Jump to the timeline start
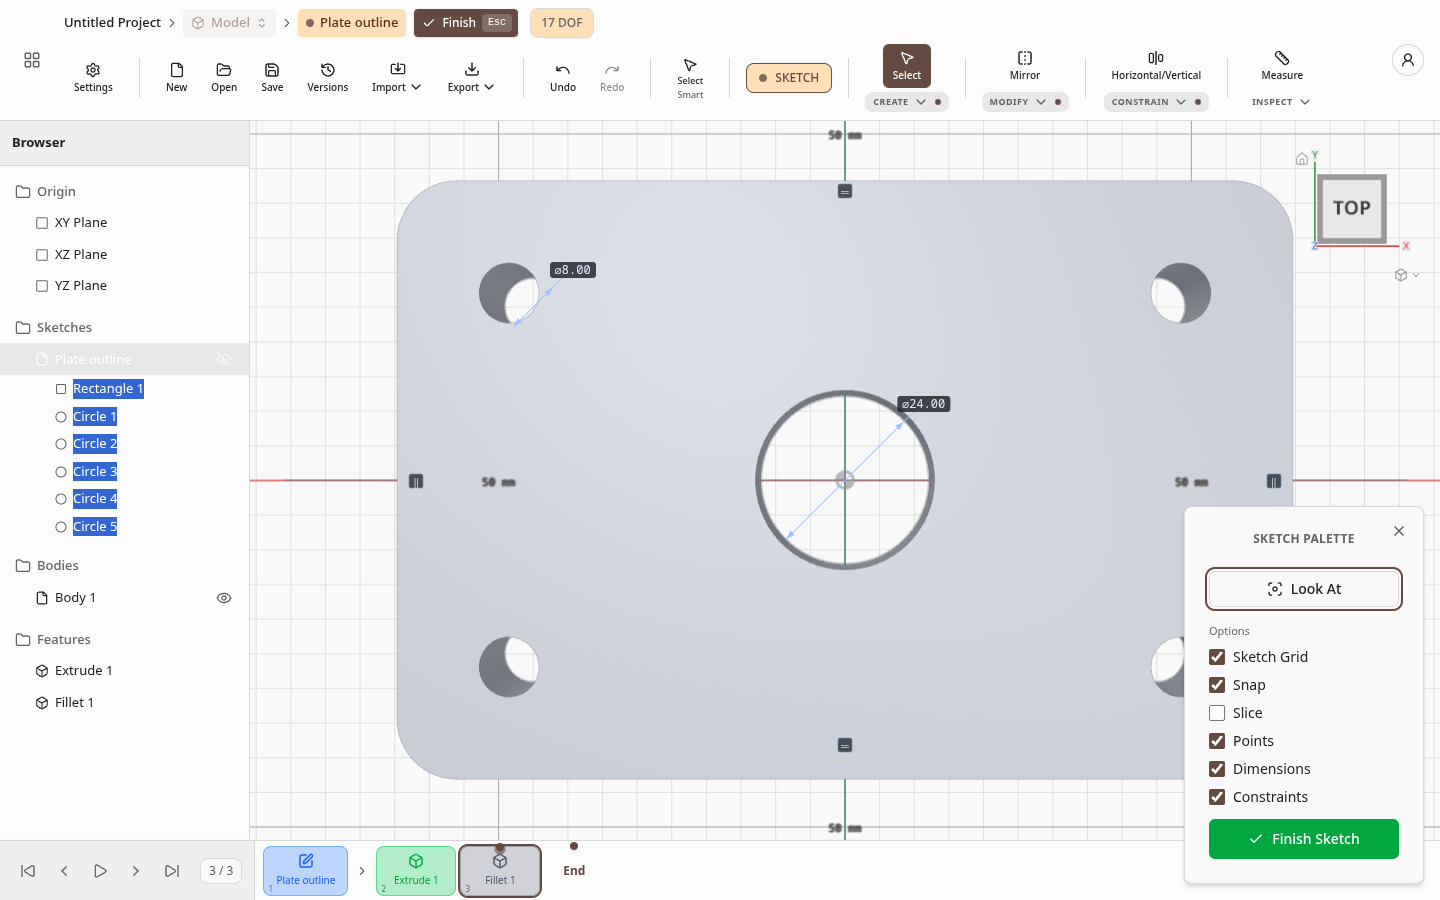The width and height of the screenshot is (1440, 900). 28,871
